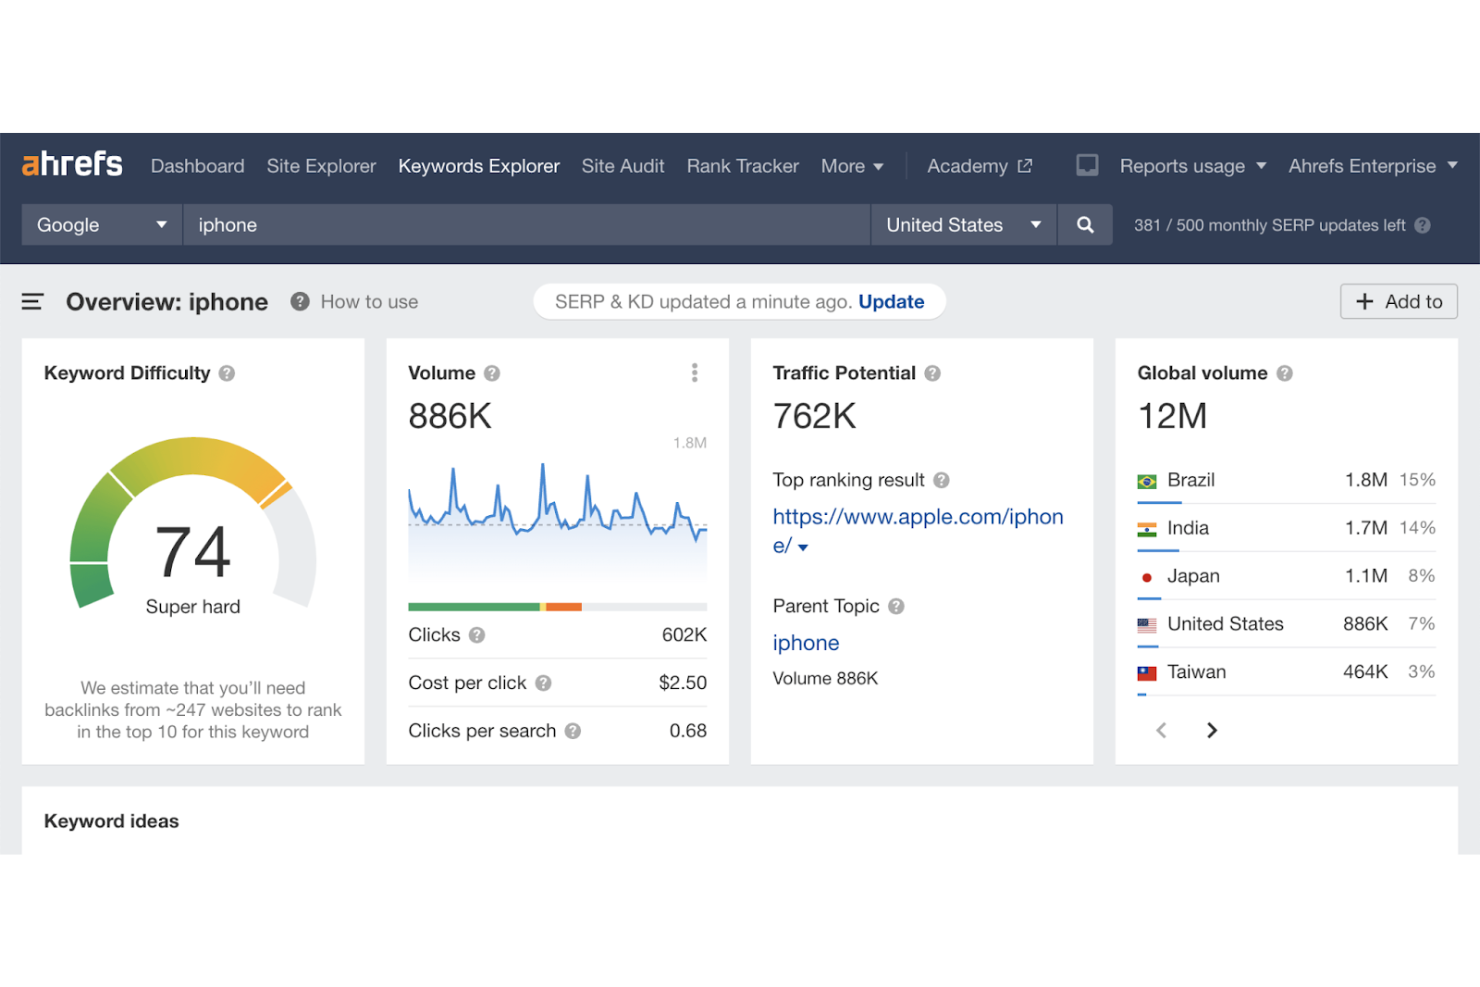Image resolution: width=1480 pixels, height=987 pixels.
Task: Open Academy link
Action: point(967,166)
